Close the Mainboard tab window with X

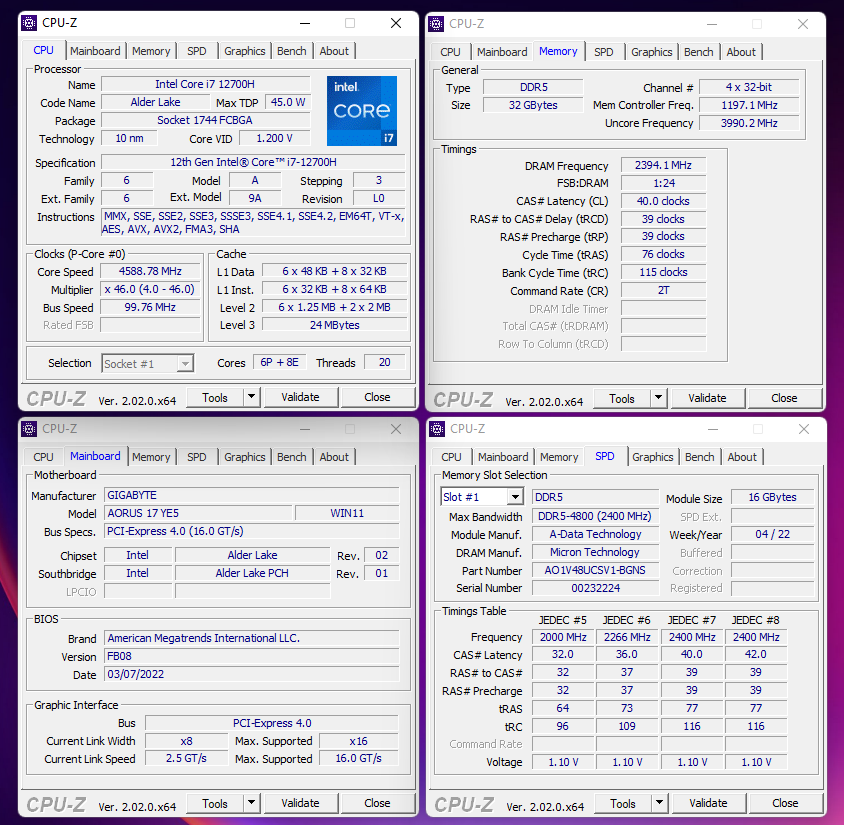click(396, 429)
